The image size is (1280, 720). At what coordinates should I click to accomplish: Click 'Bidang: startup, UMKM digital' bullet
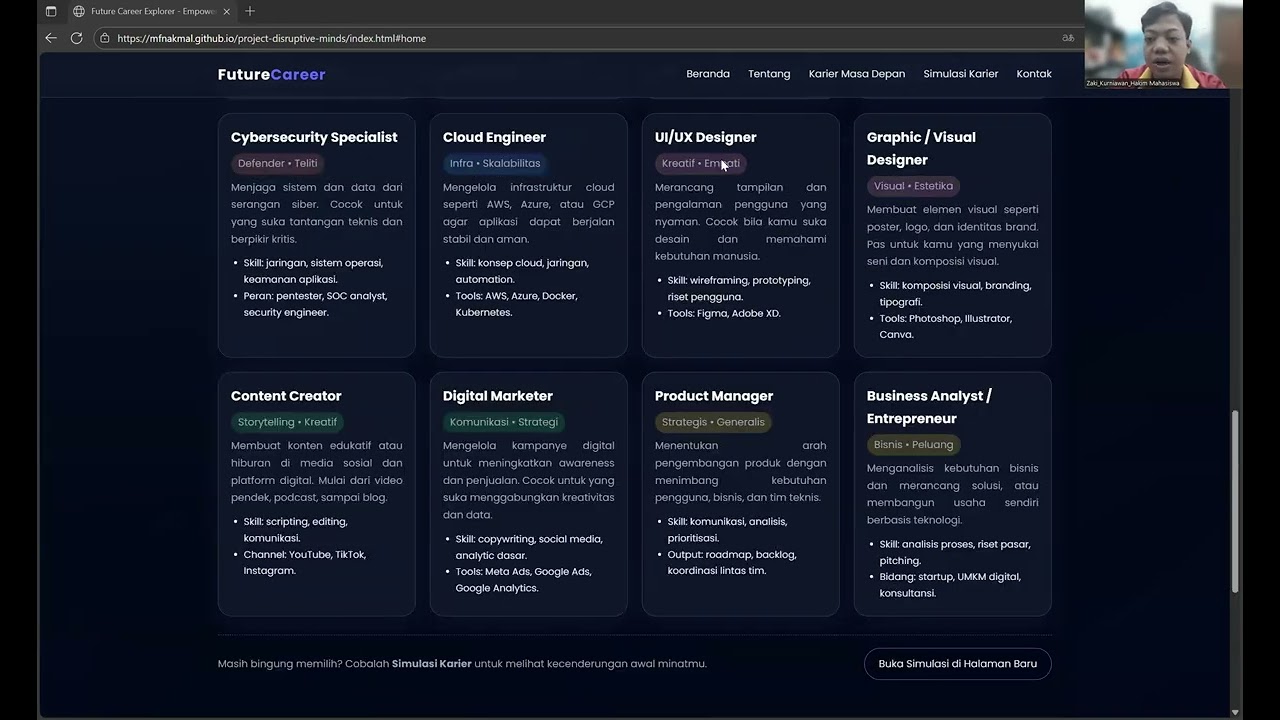[950, 585]
